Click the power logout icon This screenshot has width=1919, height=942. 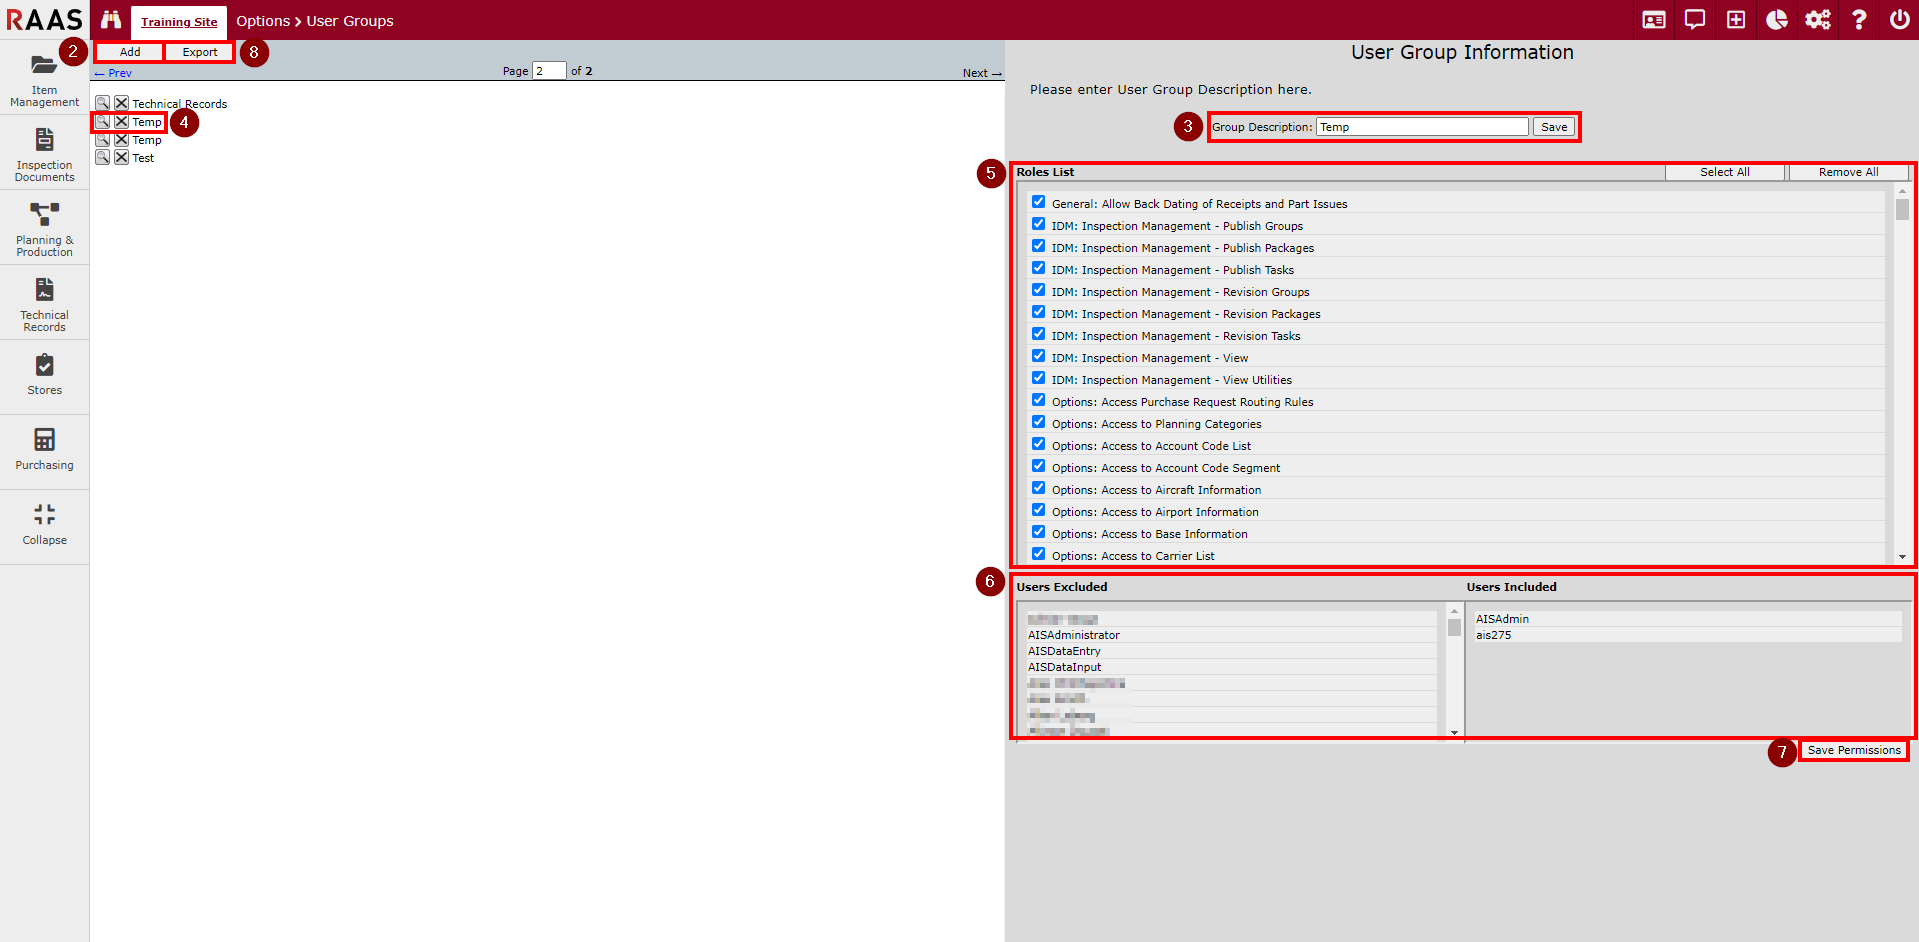[x=1899, y=20]
